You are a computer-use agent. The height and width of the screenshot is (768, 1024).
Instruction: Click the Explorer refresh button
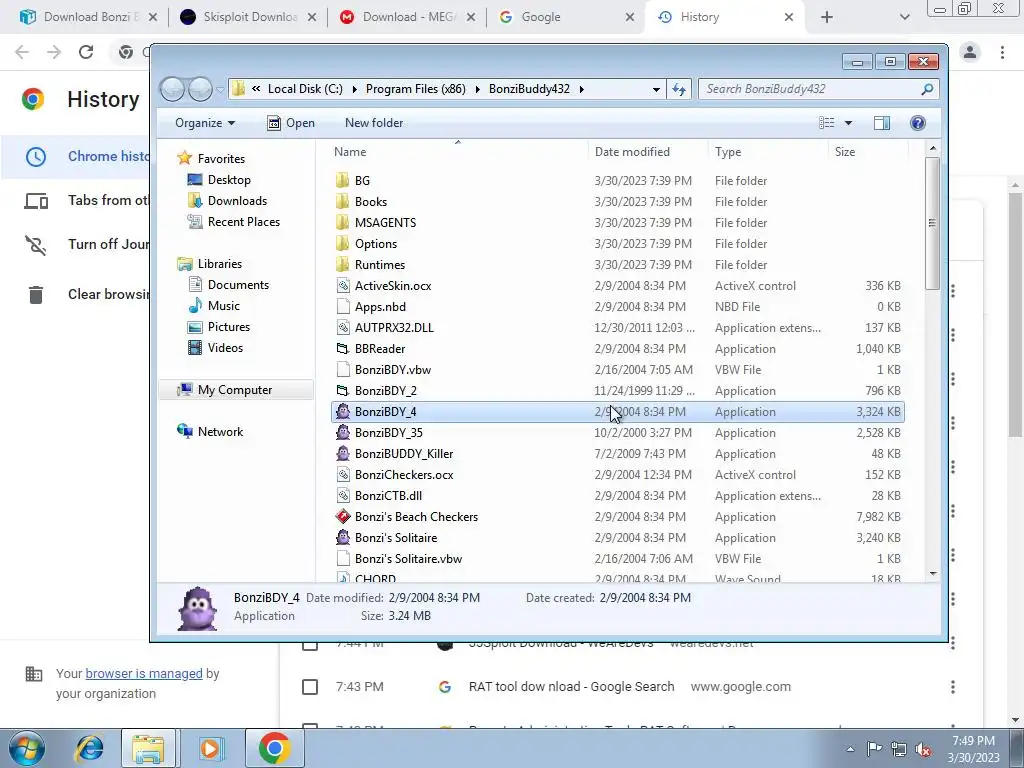pos(679,89)
